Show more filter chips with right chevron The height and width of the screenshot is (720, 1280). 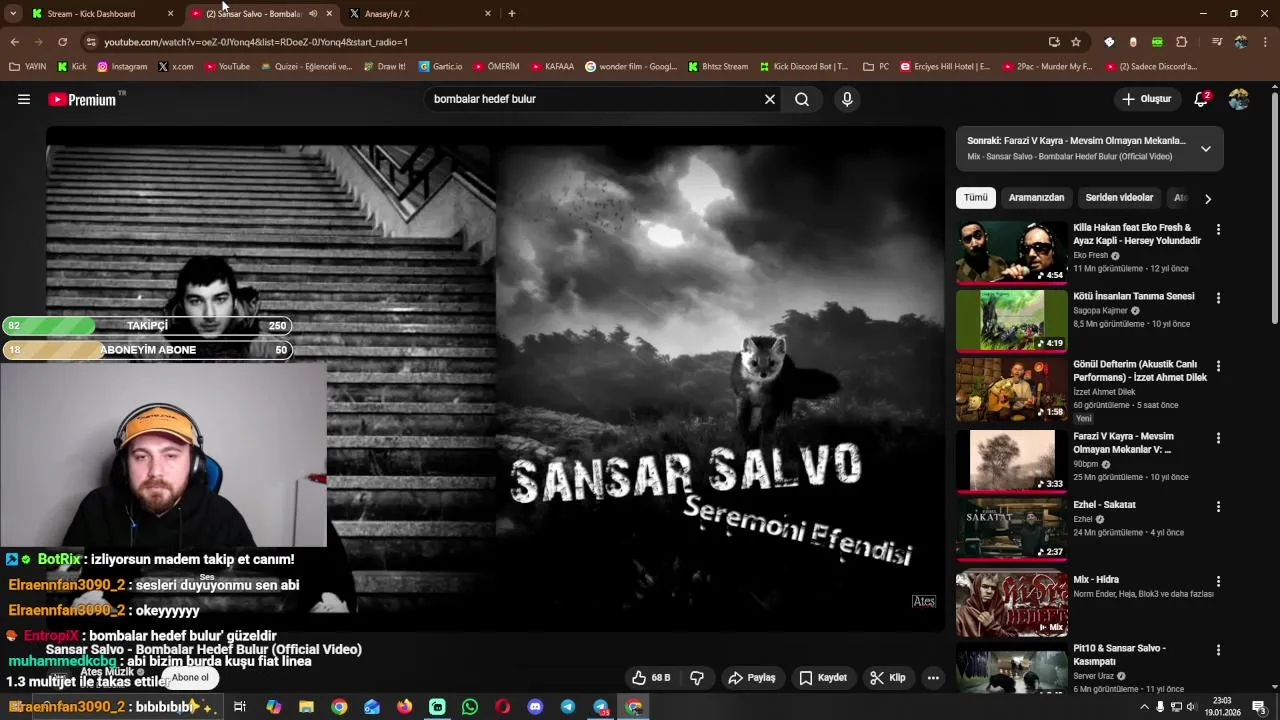(x=1207, y=198)
